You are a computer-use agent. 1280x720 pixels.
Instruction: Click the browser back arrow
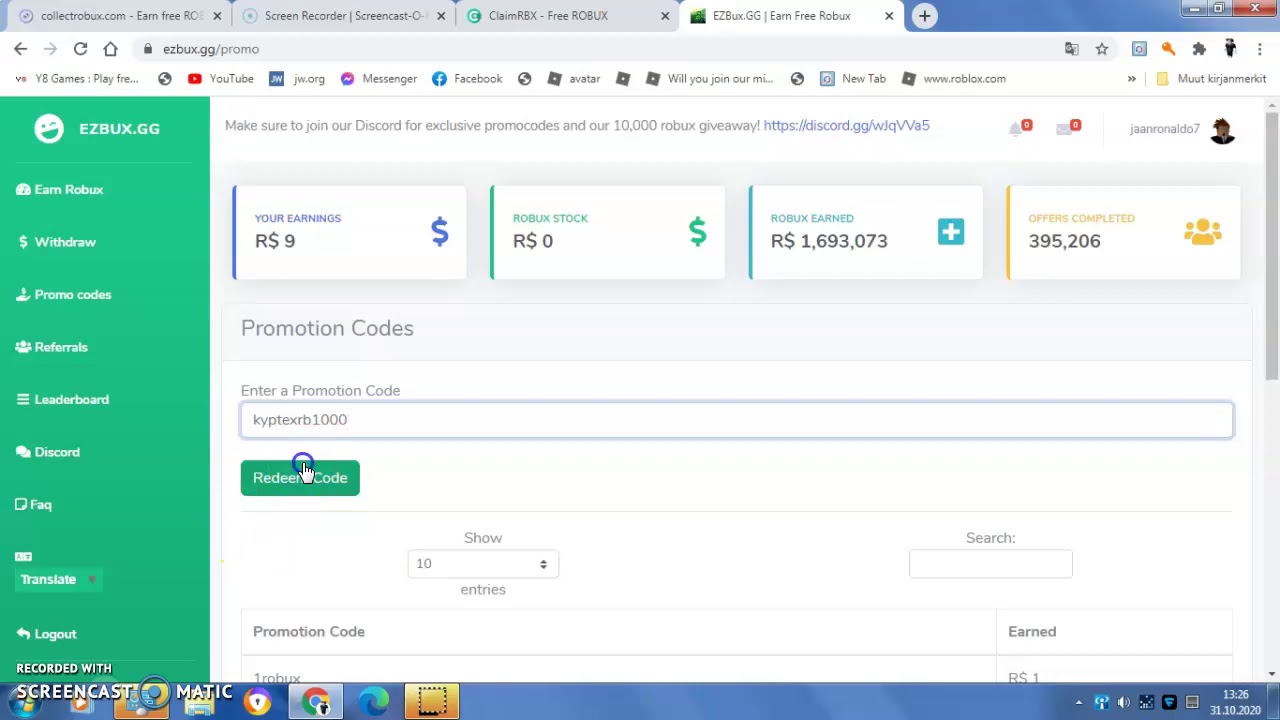click(x=21, y=49)
